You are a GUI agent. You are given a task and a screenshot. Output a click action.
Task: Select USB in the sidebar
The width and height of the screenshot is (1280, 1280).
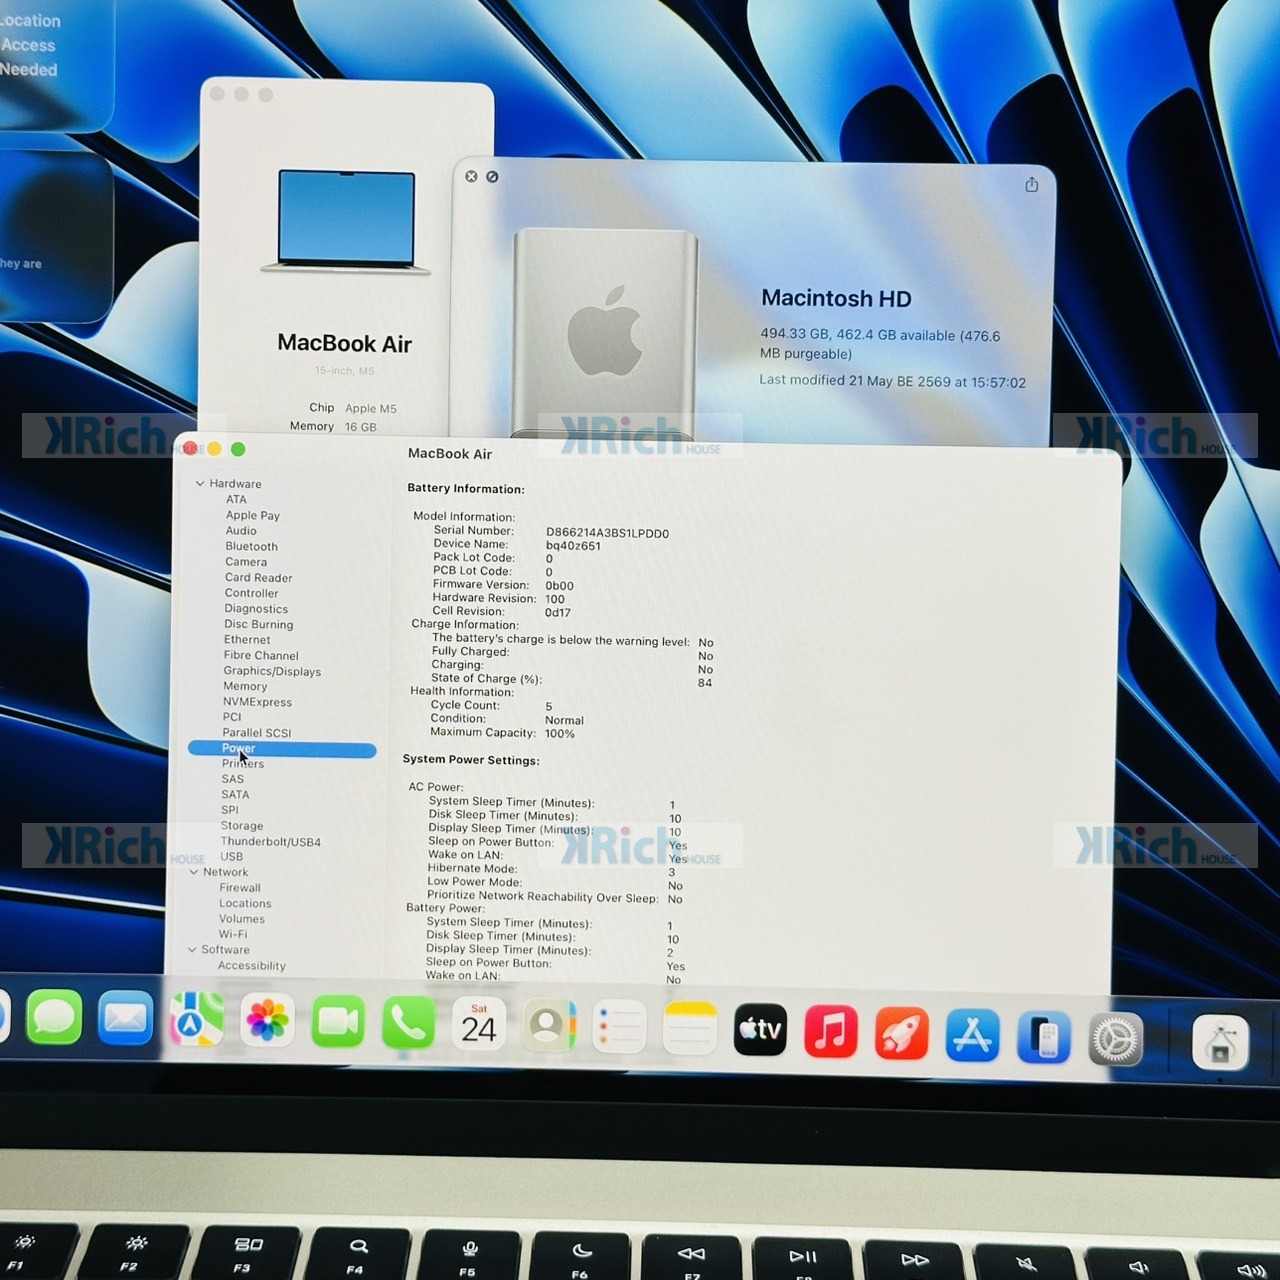(x=231, y=856)
